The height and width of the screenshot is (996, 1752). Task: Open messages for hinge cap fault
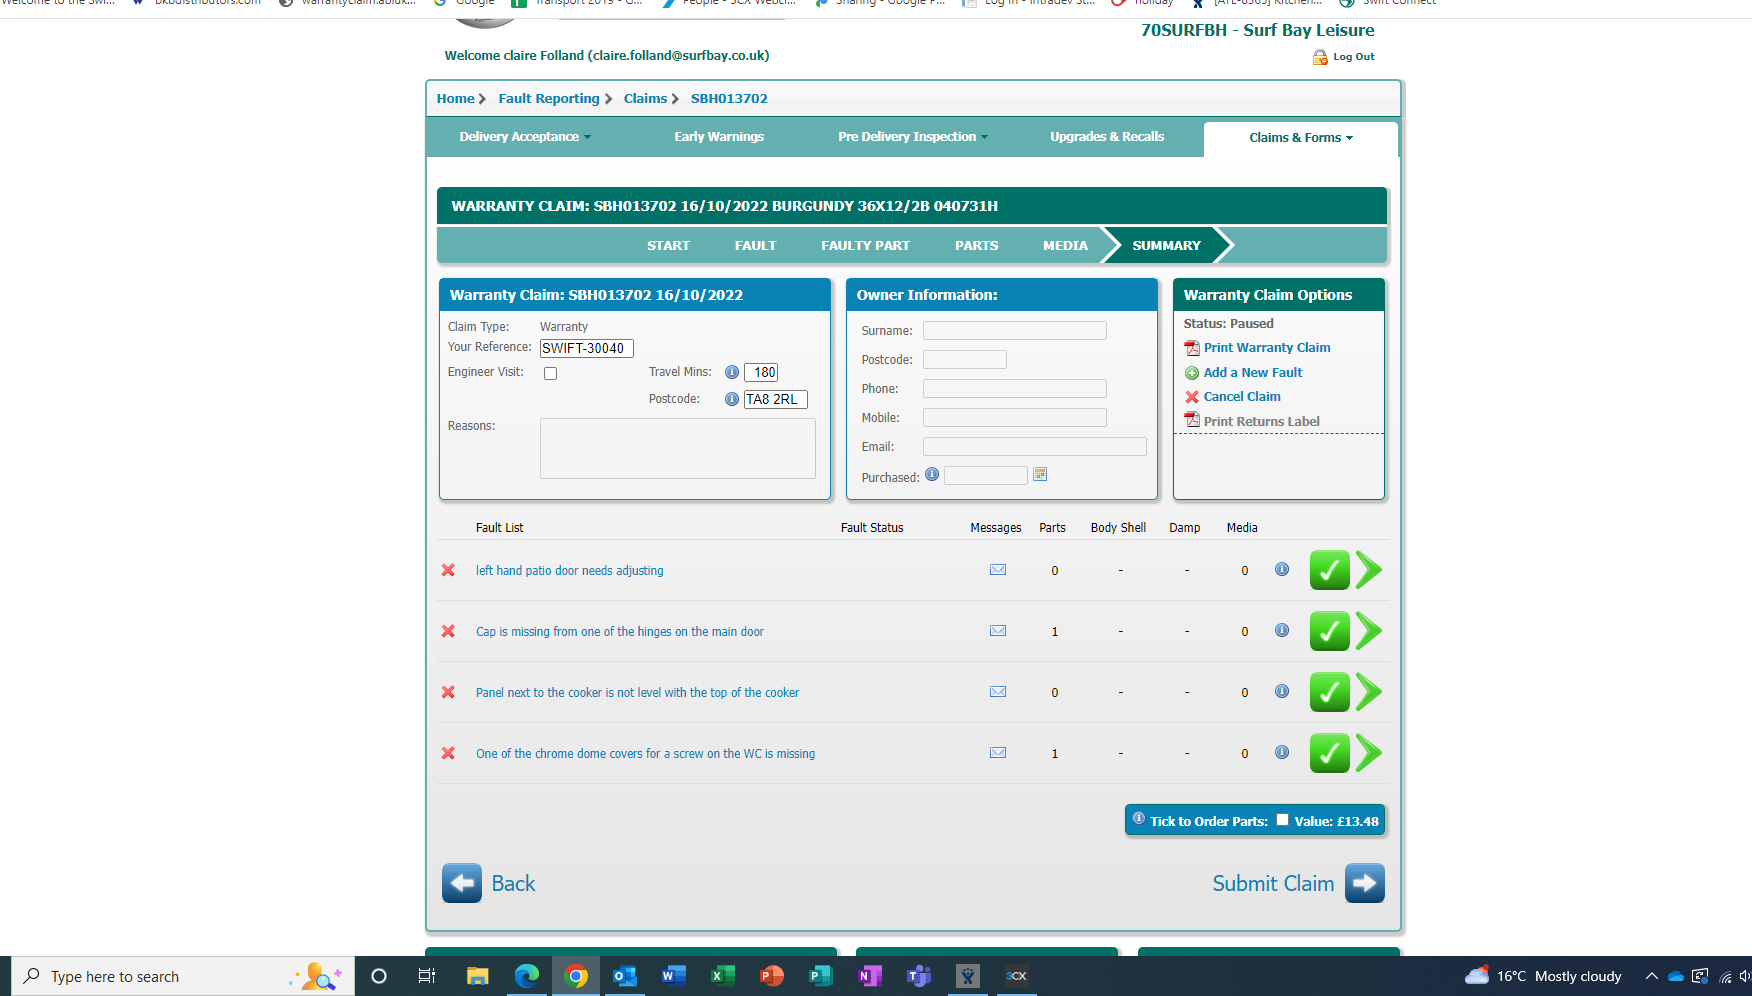pos(998,631)
